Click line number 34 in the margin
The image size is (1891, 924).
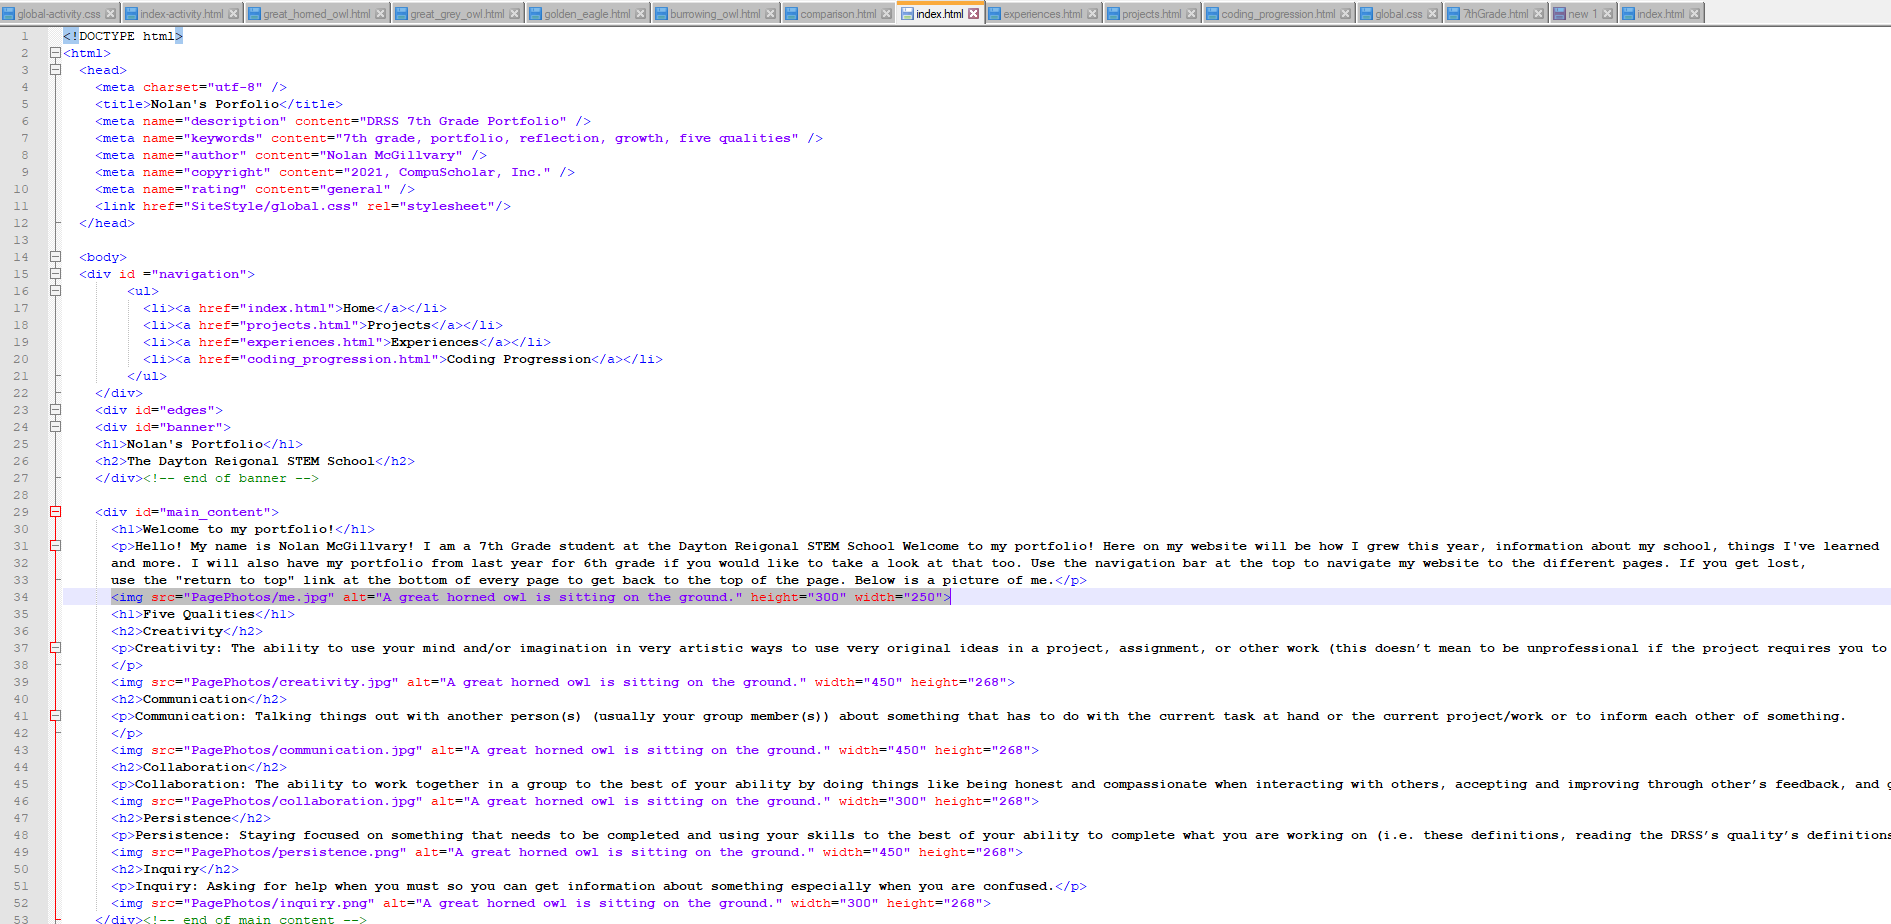tap(21, 597)
